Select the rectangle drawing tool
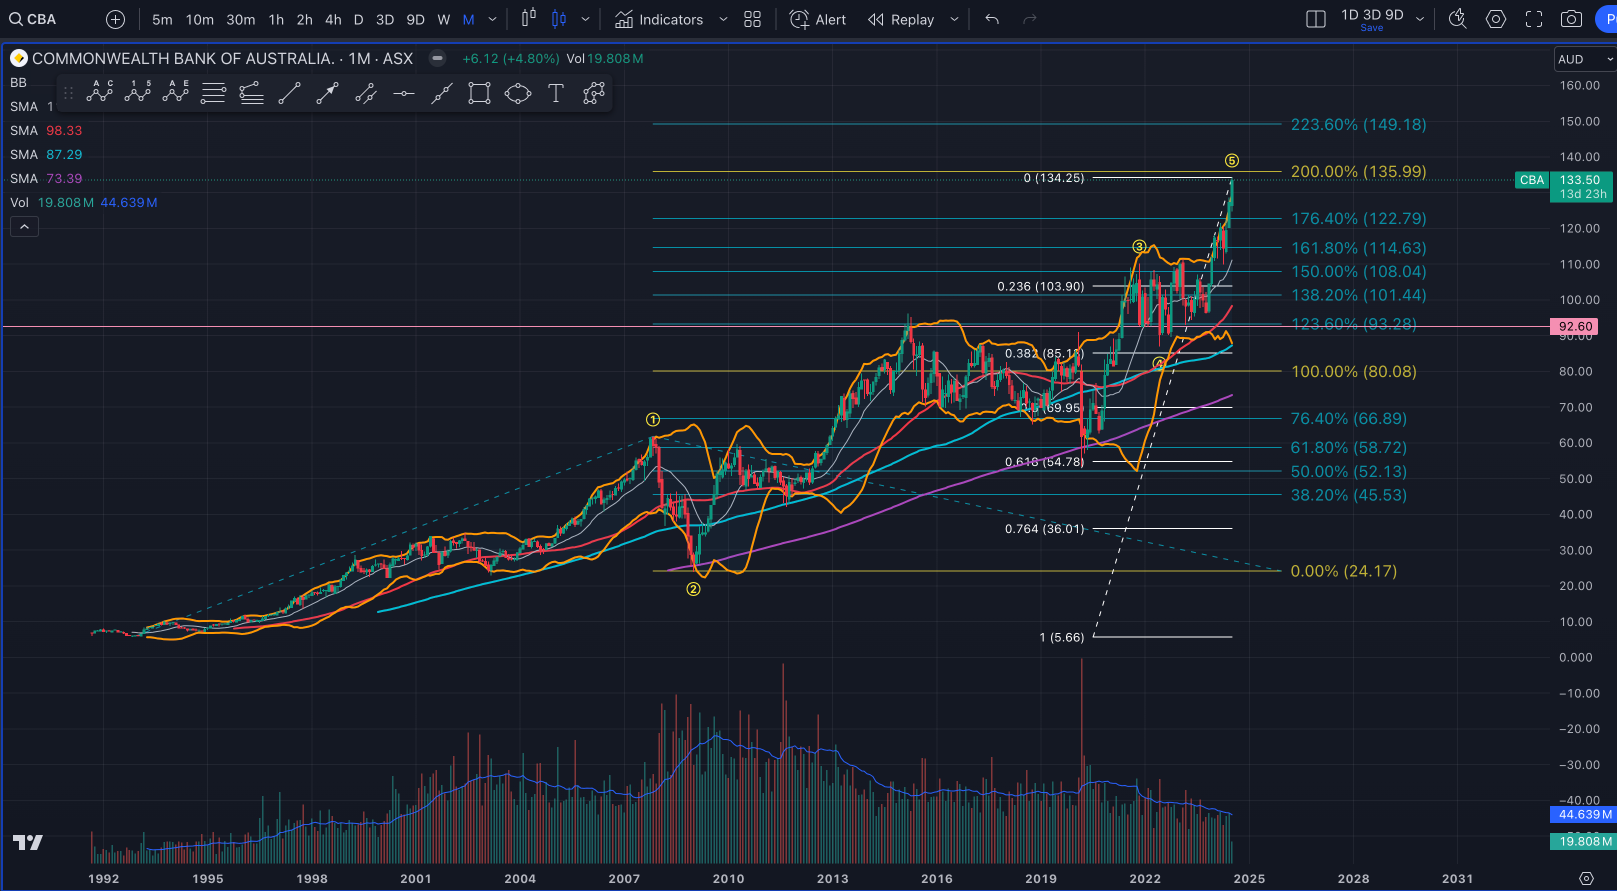 tap(480, 93)
